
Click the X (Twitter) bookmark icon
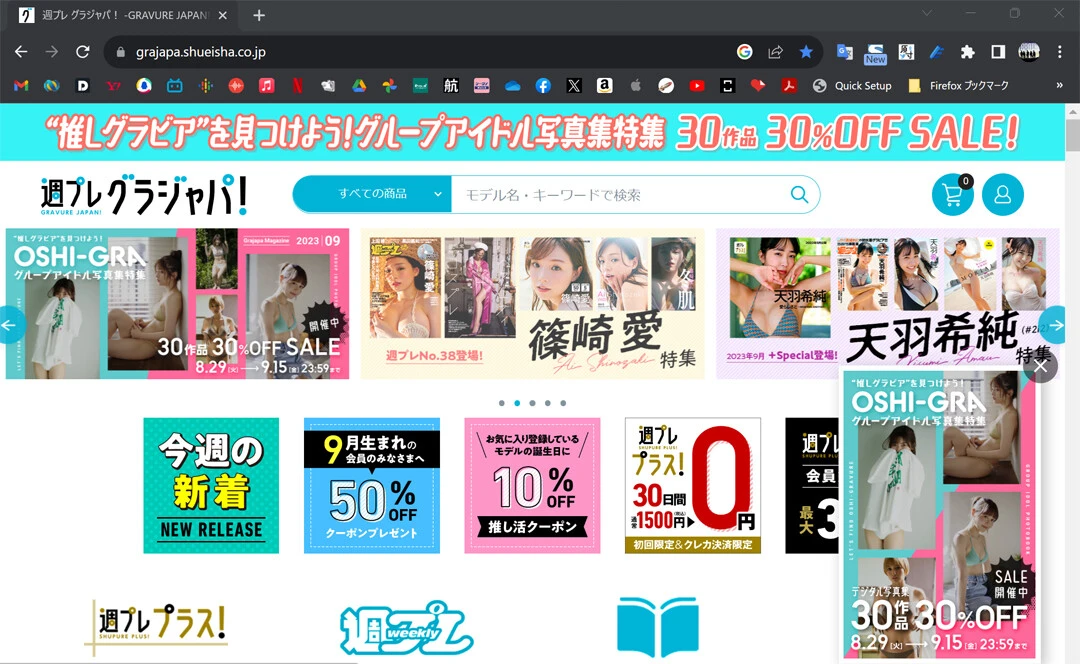574,86
